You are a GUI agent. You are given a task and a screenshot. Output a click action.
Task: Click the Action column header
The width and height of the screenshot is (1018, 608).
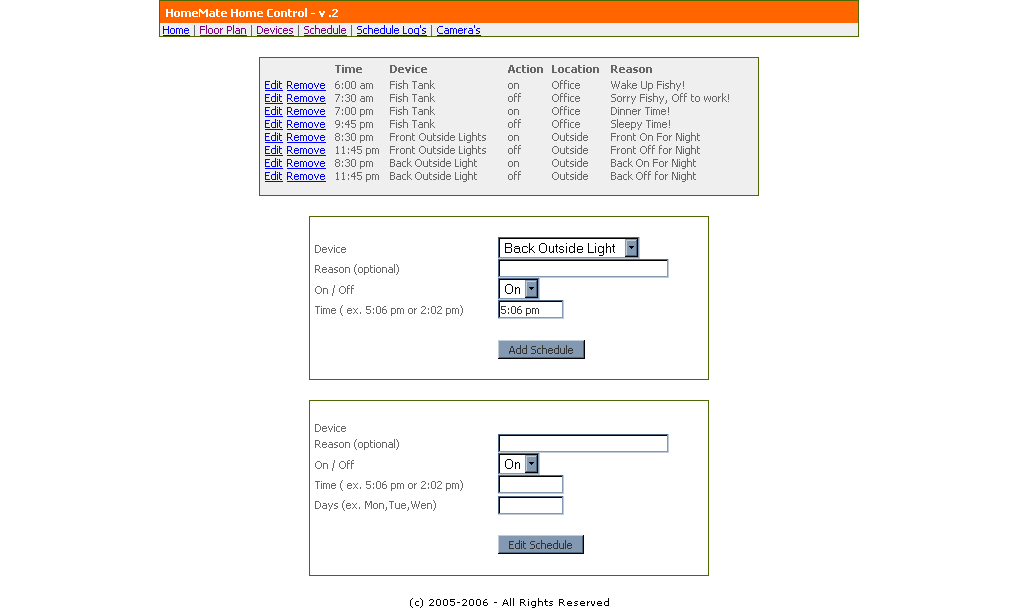pyautogui.click(x=525, y=69)
